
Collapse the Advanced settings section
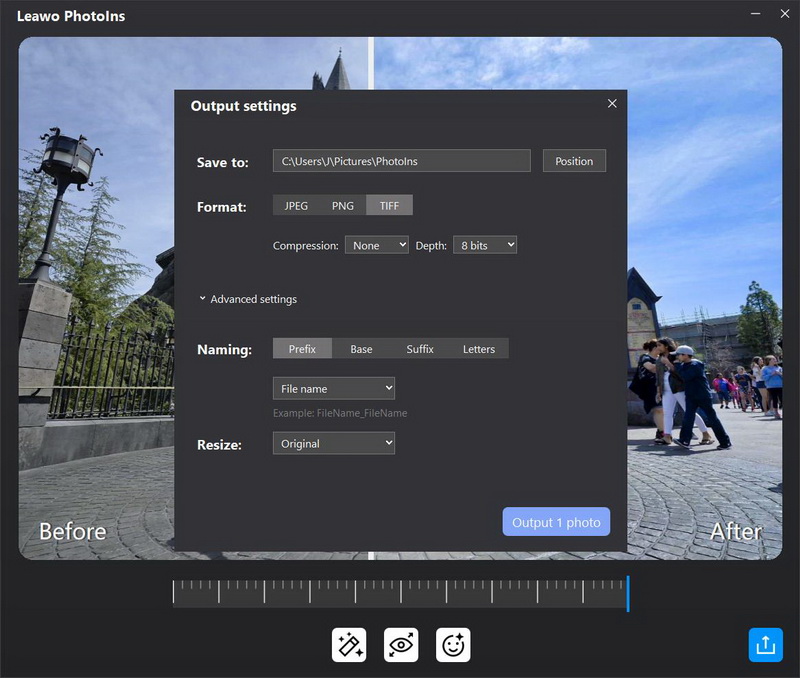(248, 299)
